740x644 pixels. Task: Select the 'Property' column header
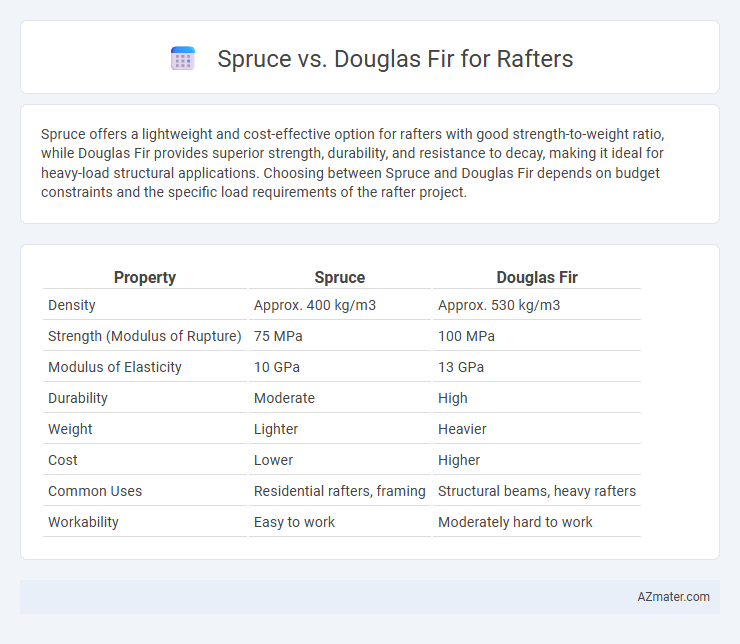(x=145, y=277)
